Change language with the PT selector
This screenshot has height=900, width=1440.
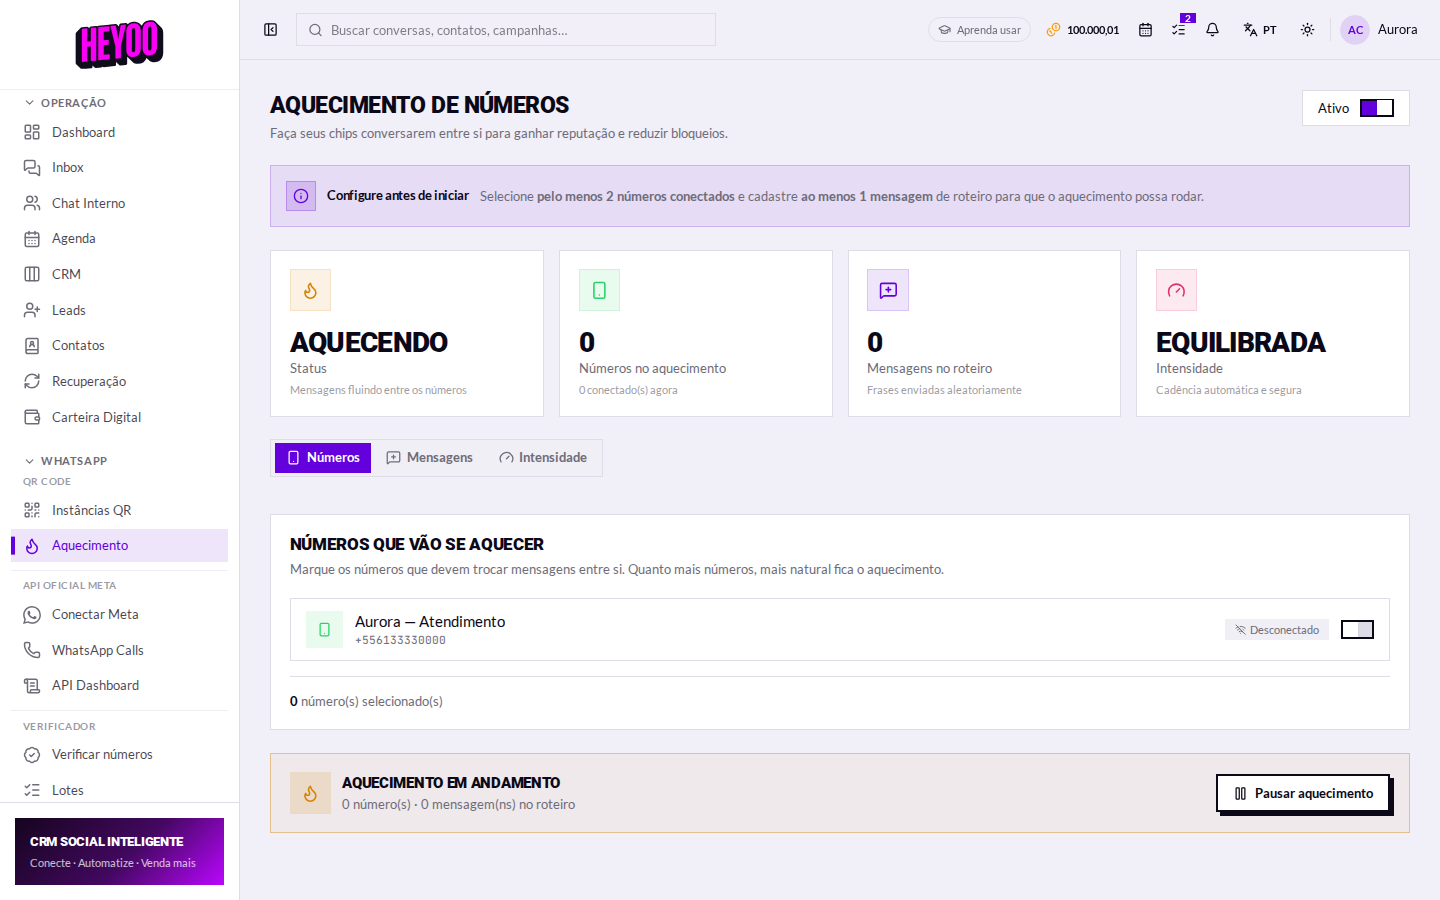1260,30
